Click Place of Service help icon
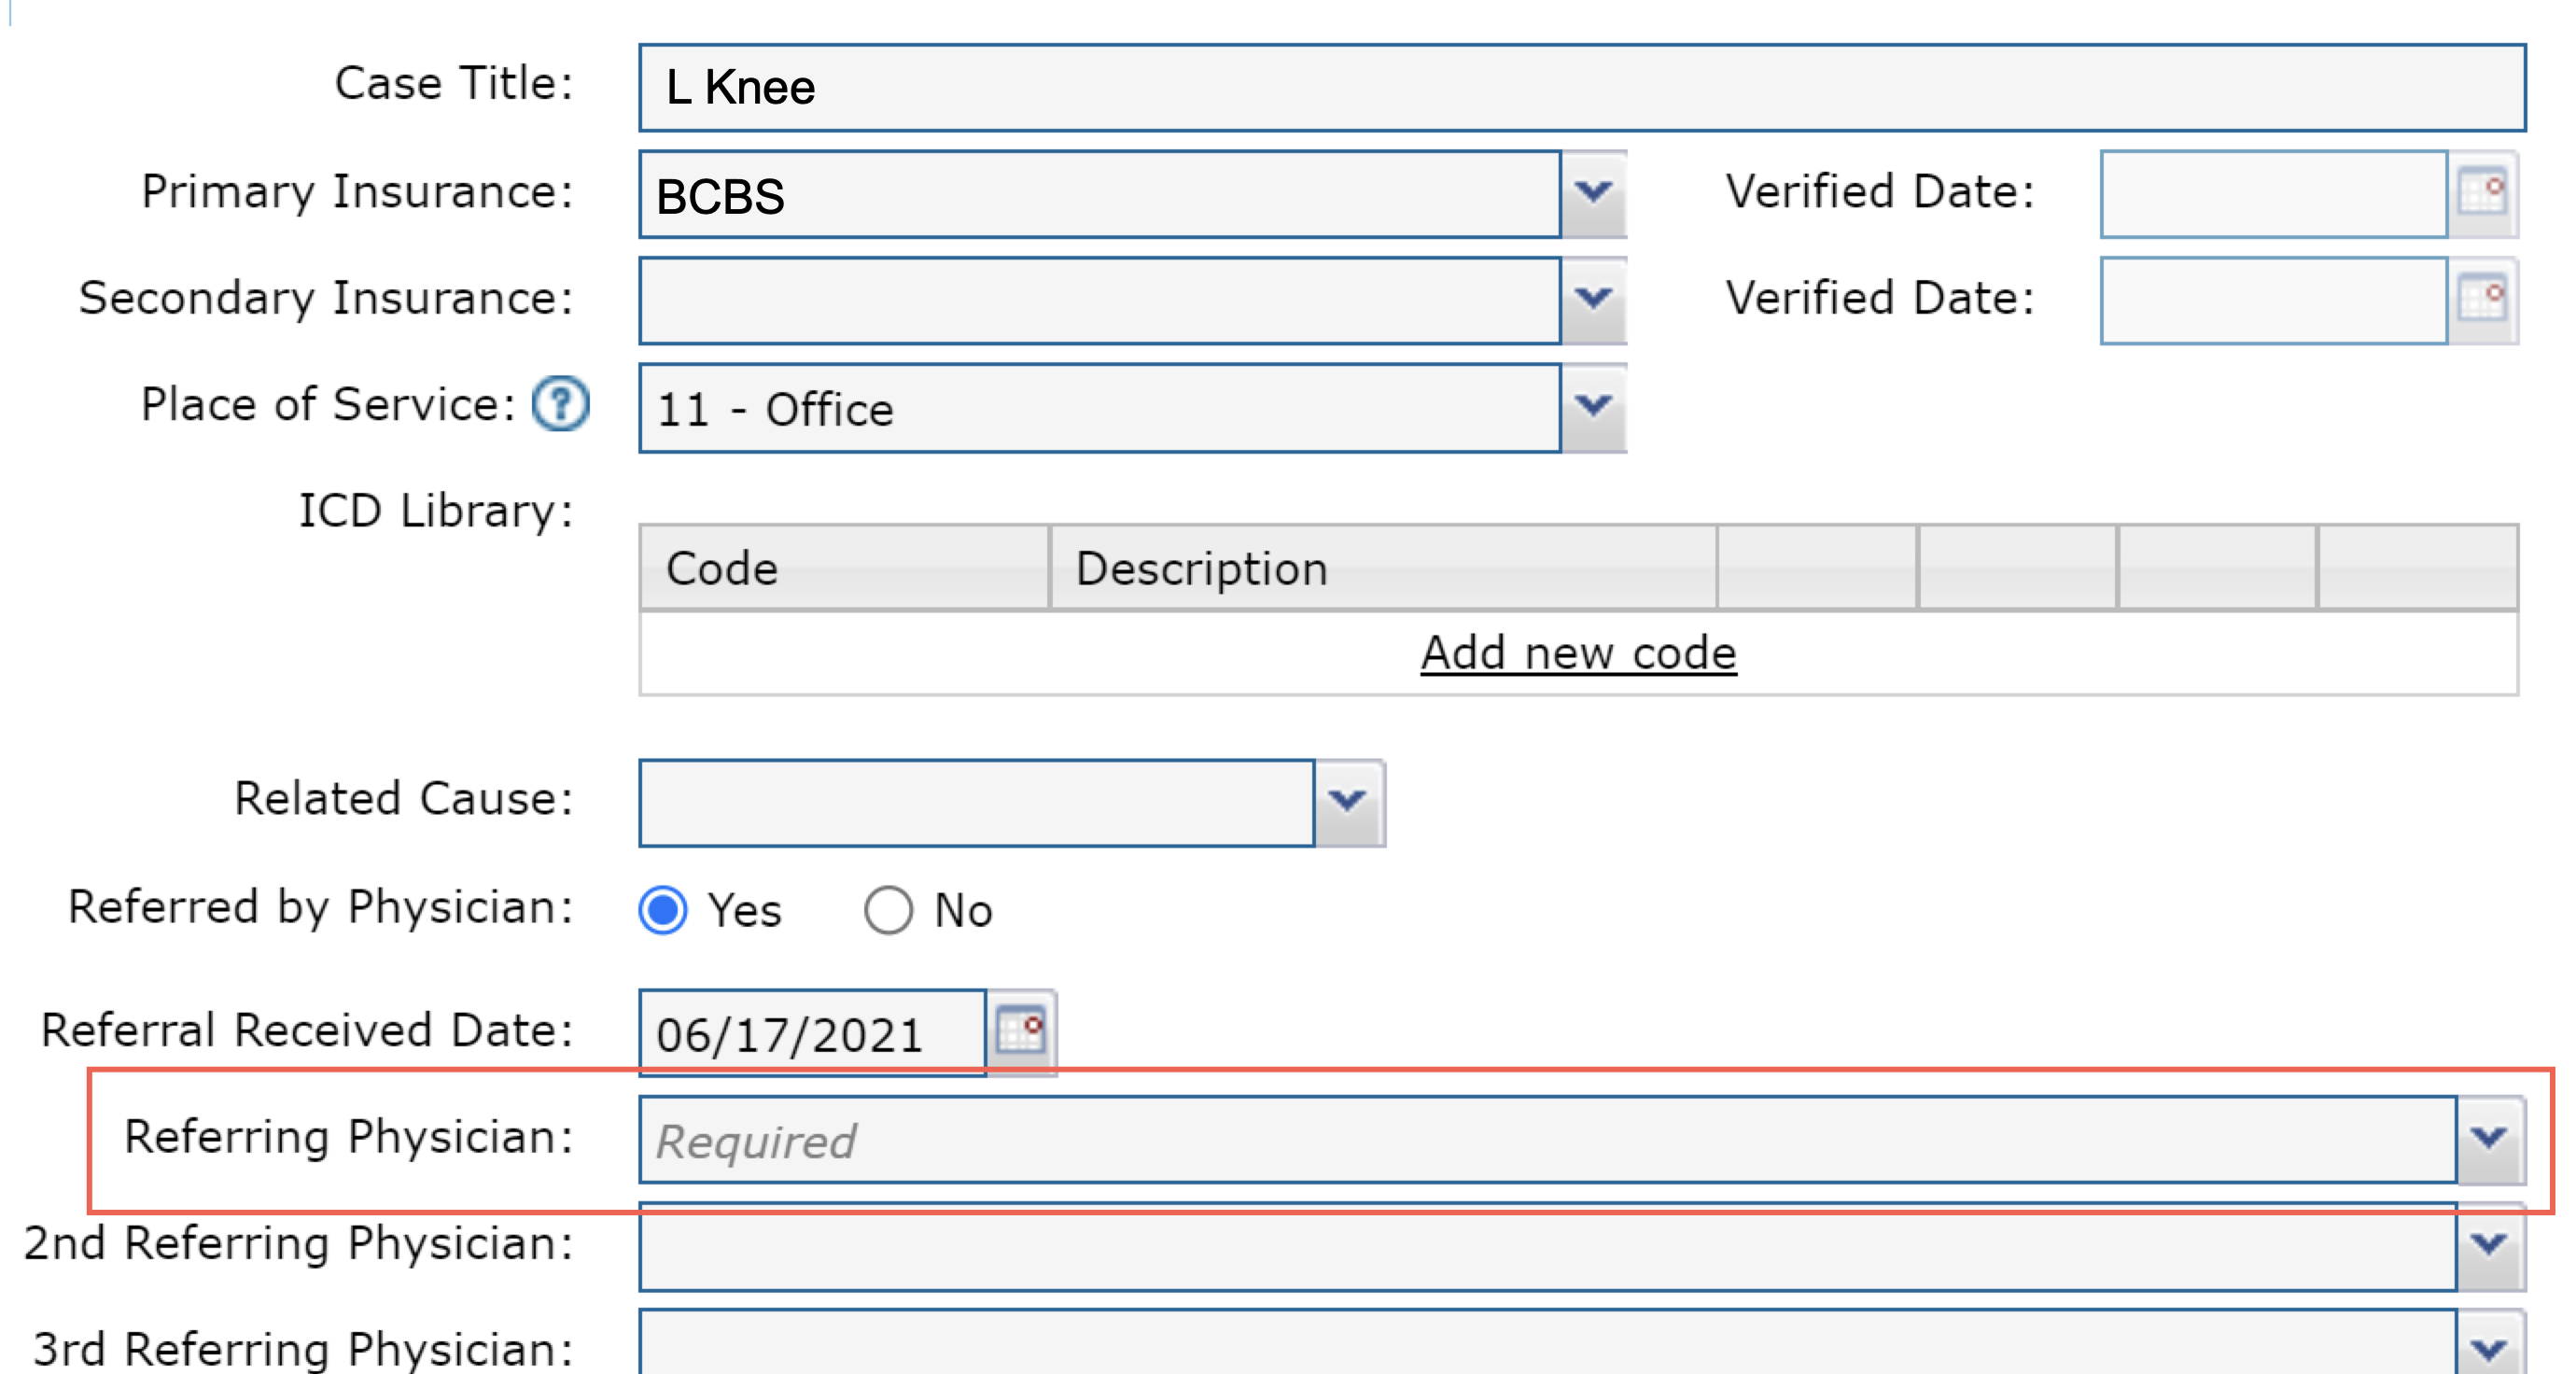 560,404
